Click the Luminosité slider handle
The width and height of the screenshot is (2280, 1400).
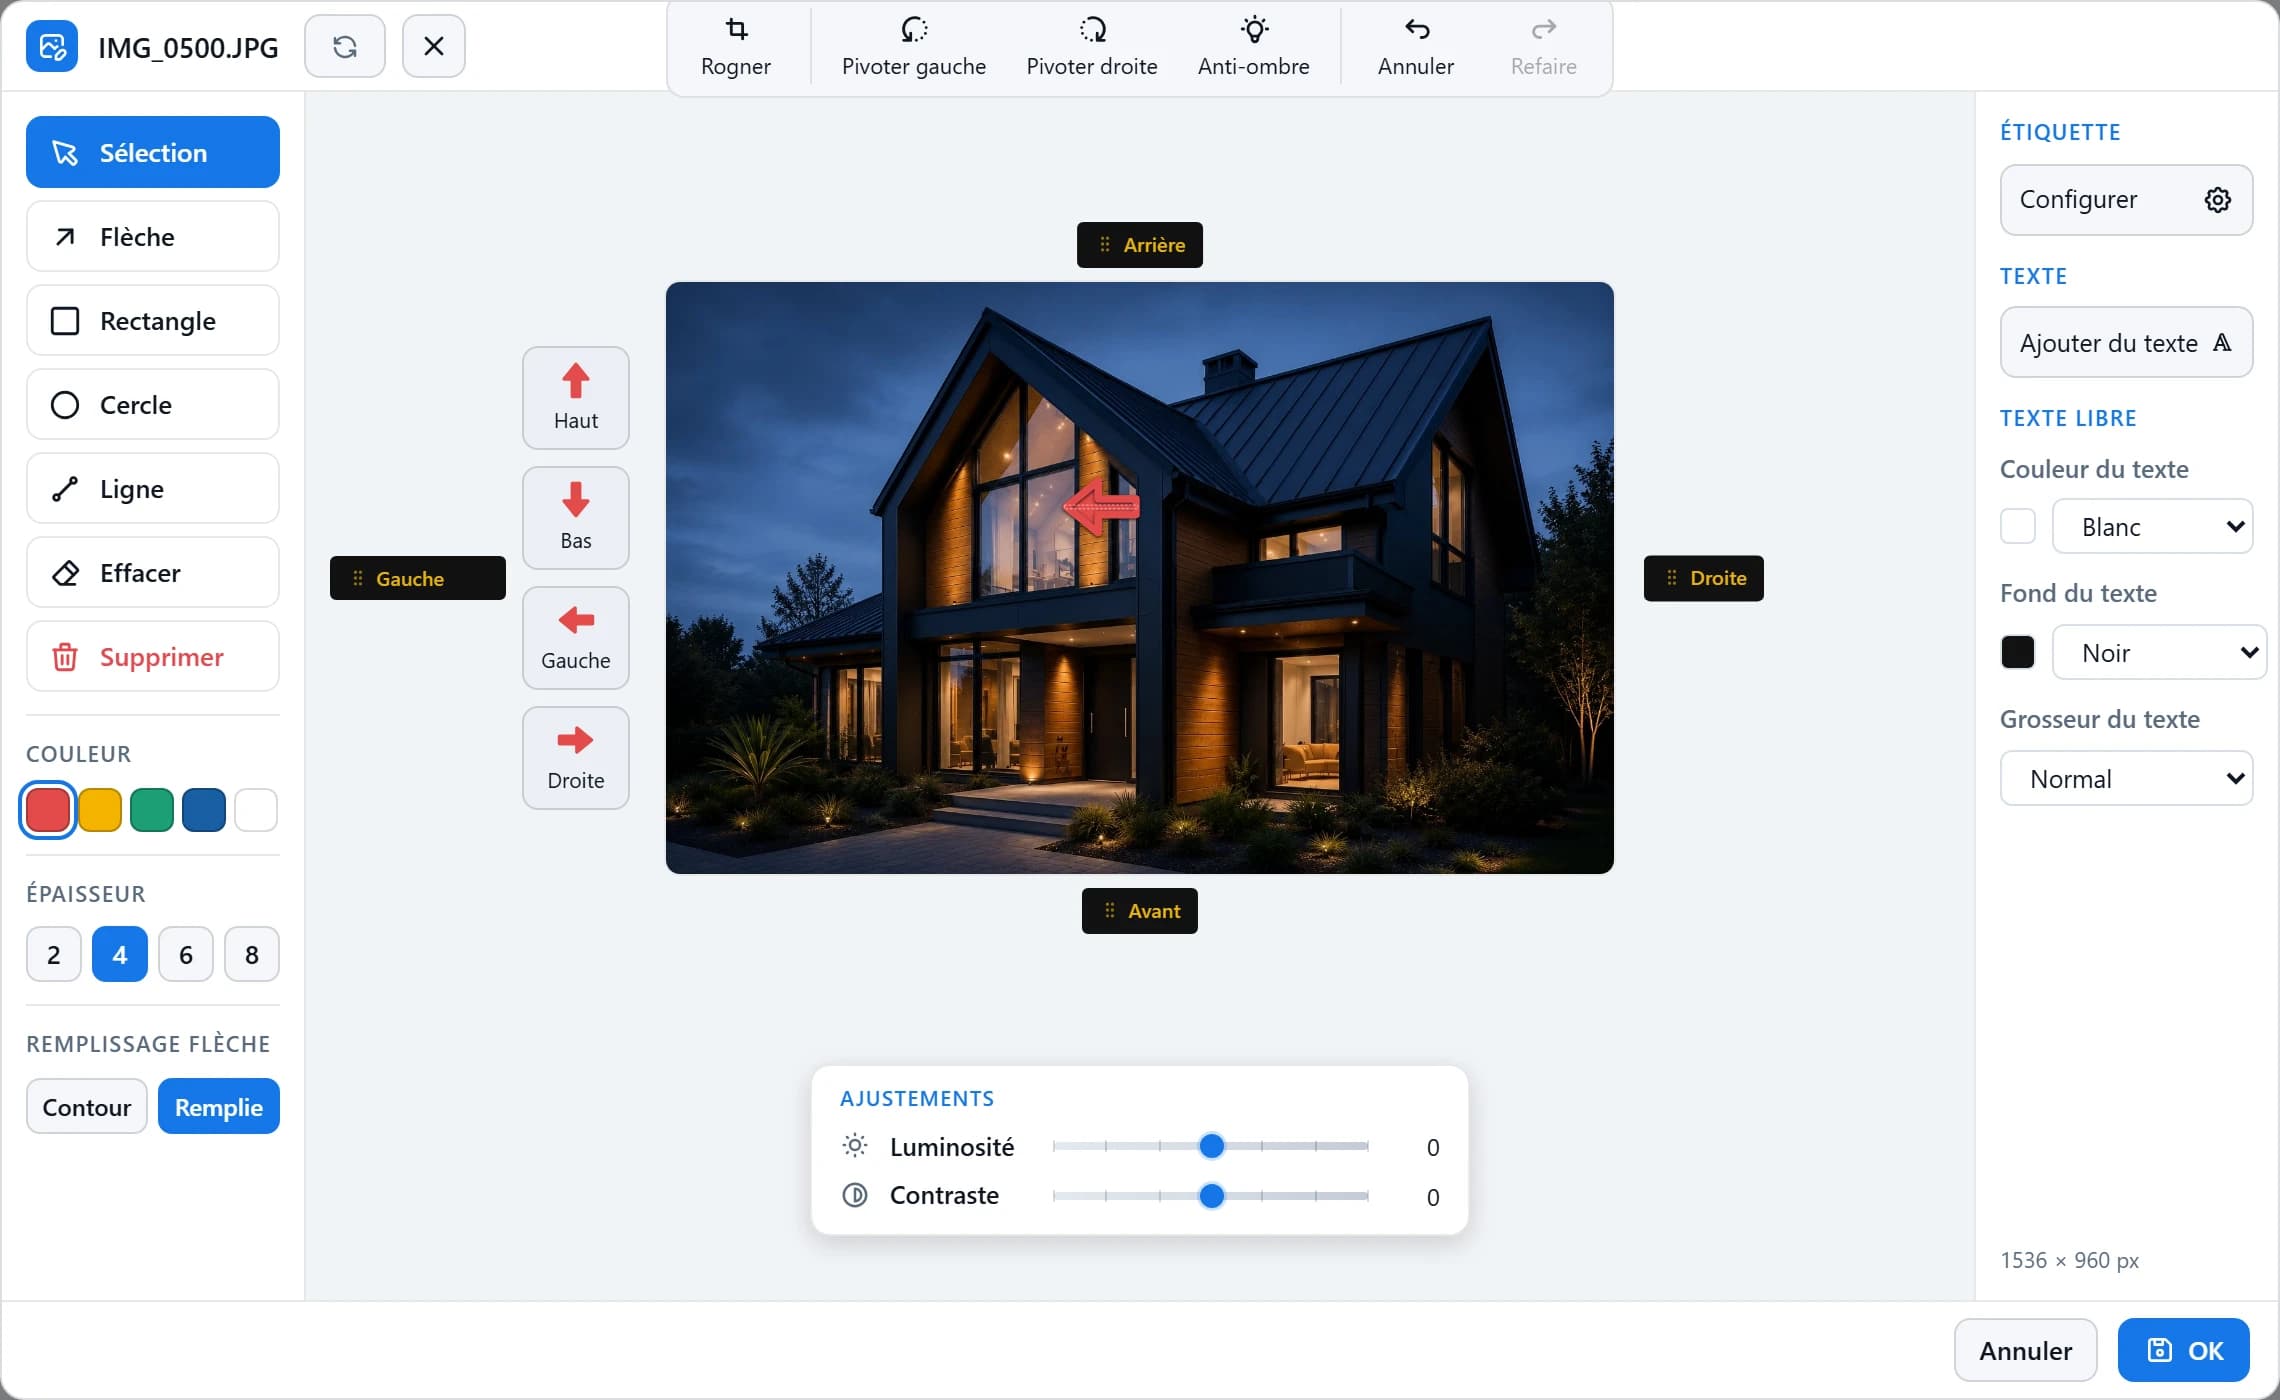(x=1212, y=1146)
